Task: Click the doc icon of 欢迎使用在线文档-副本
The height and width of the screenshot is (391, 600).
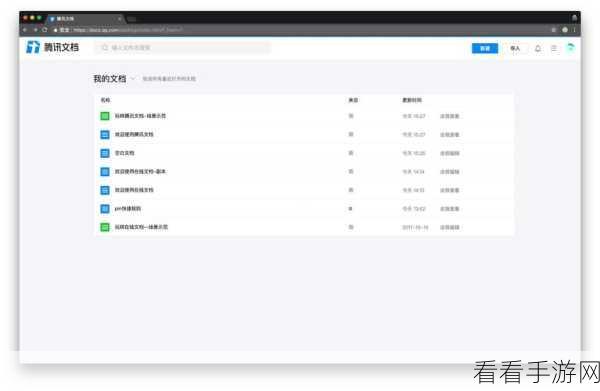Action: [105, 171]
